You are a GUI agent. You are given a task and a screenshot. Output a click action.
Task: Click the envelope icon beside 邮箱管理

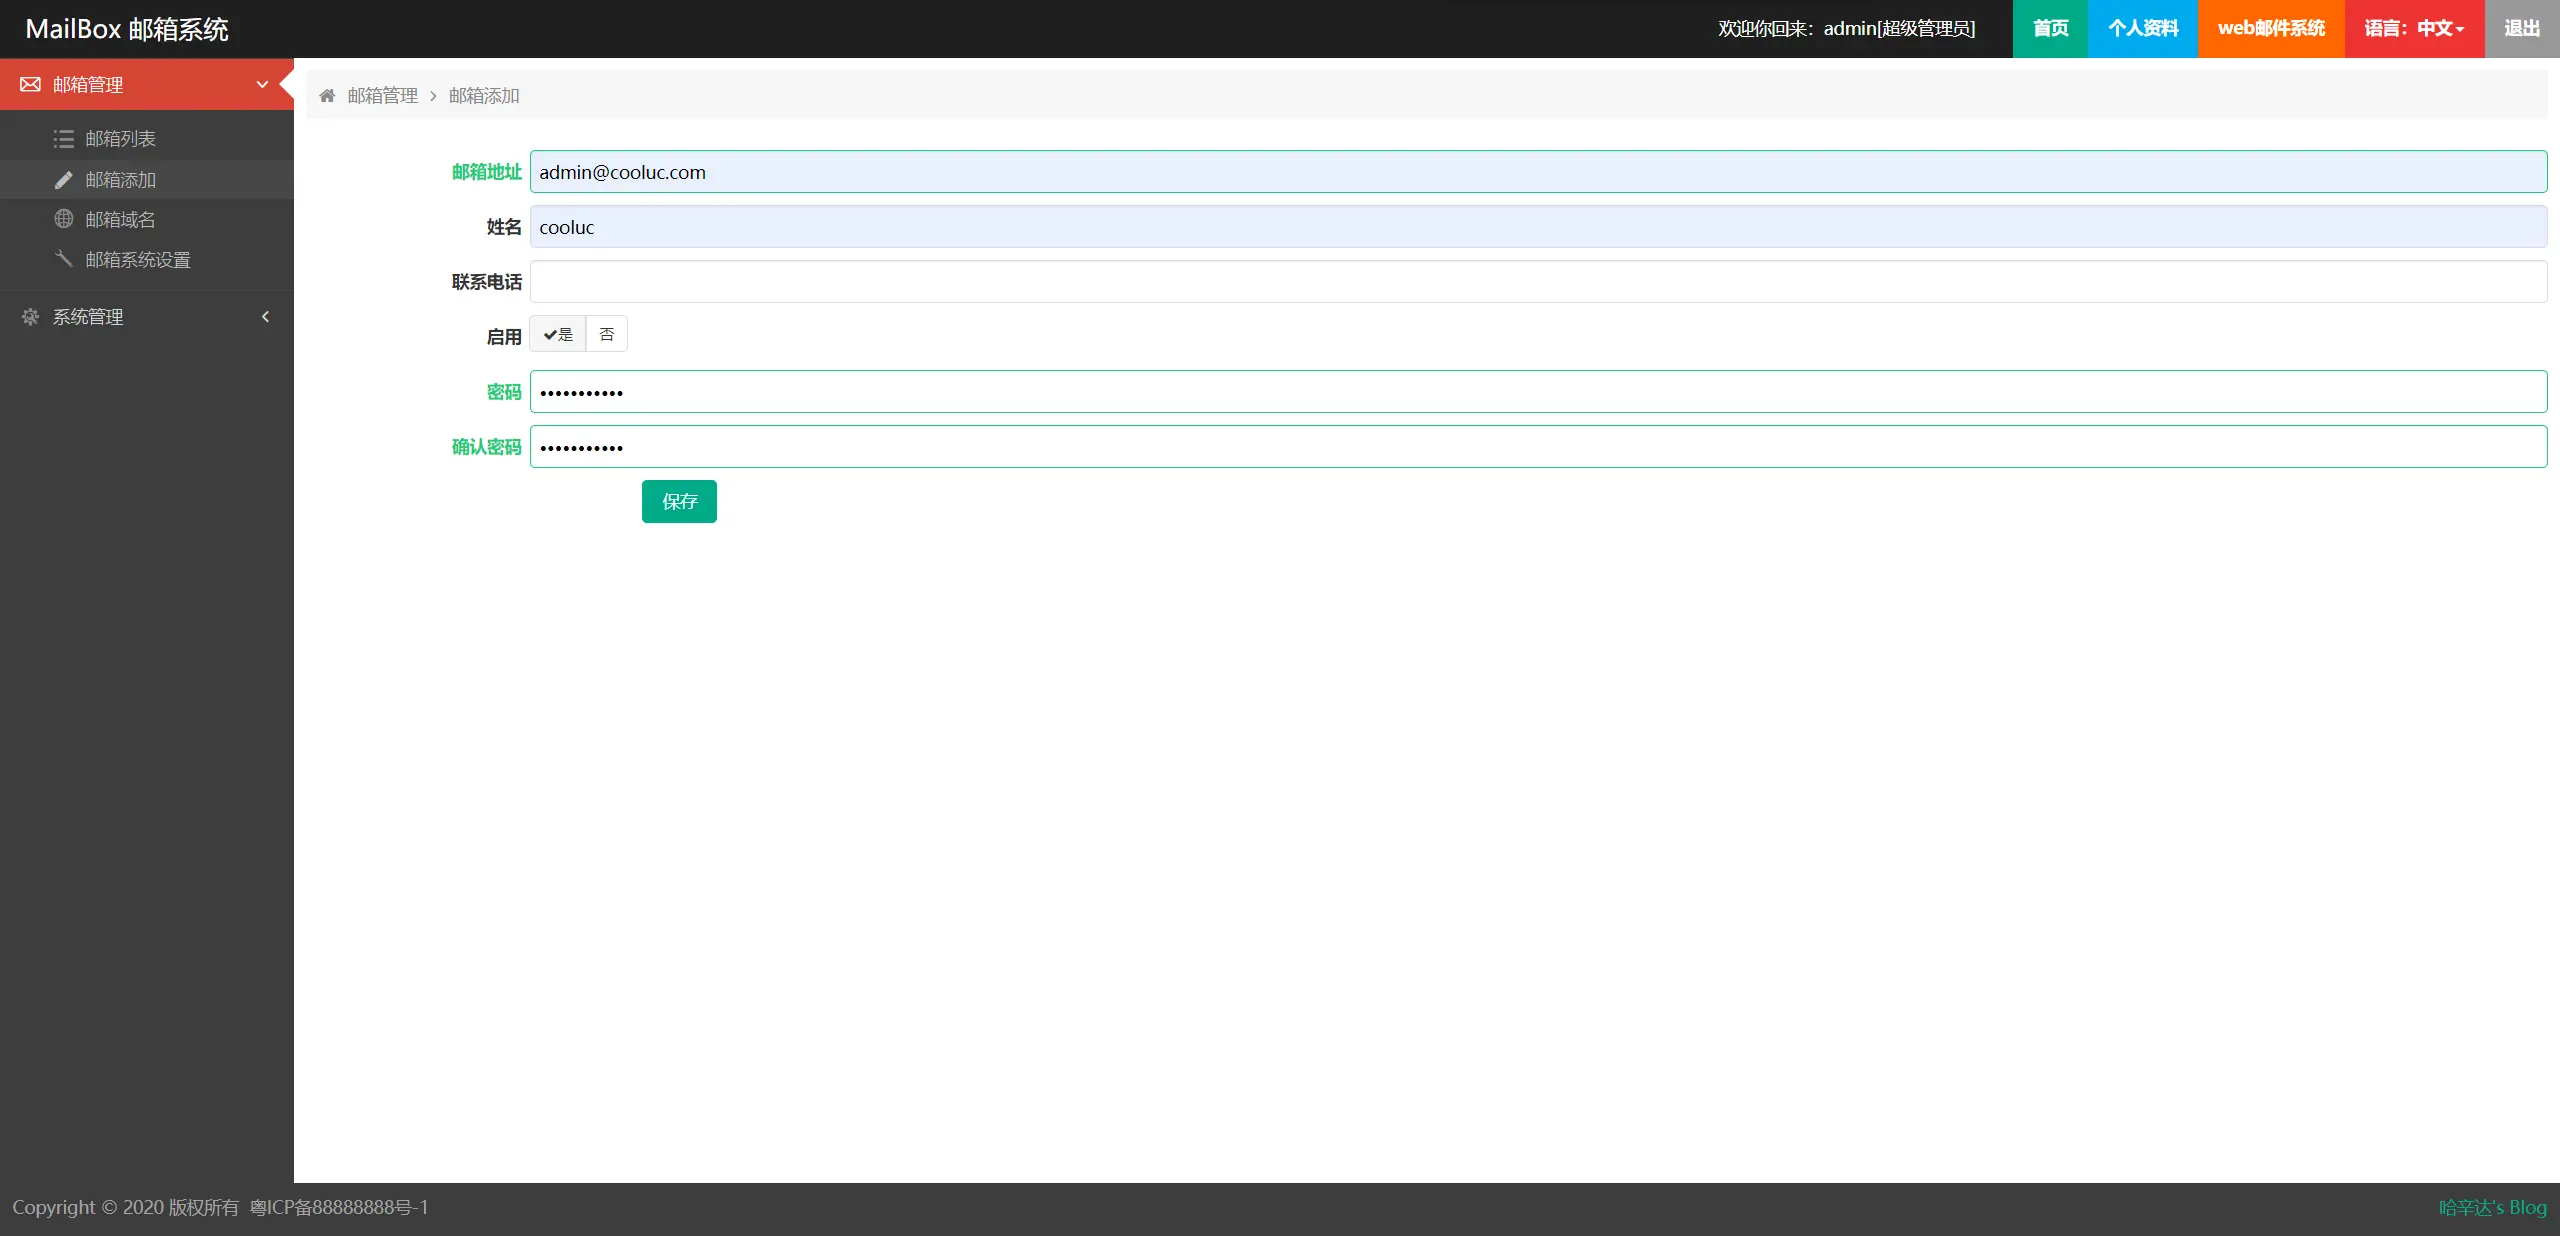(x=30, y=85)
